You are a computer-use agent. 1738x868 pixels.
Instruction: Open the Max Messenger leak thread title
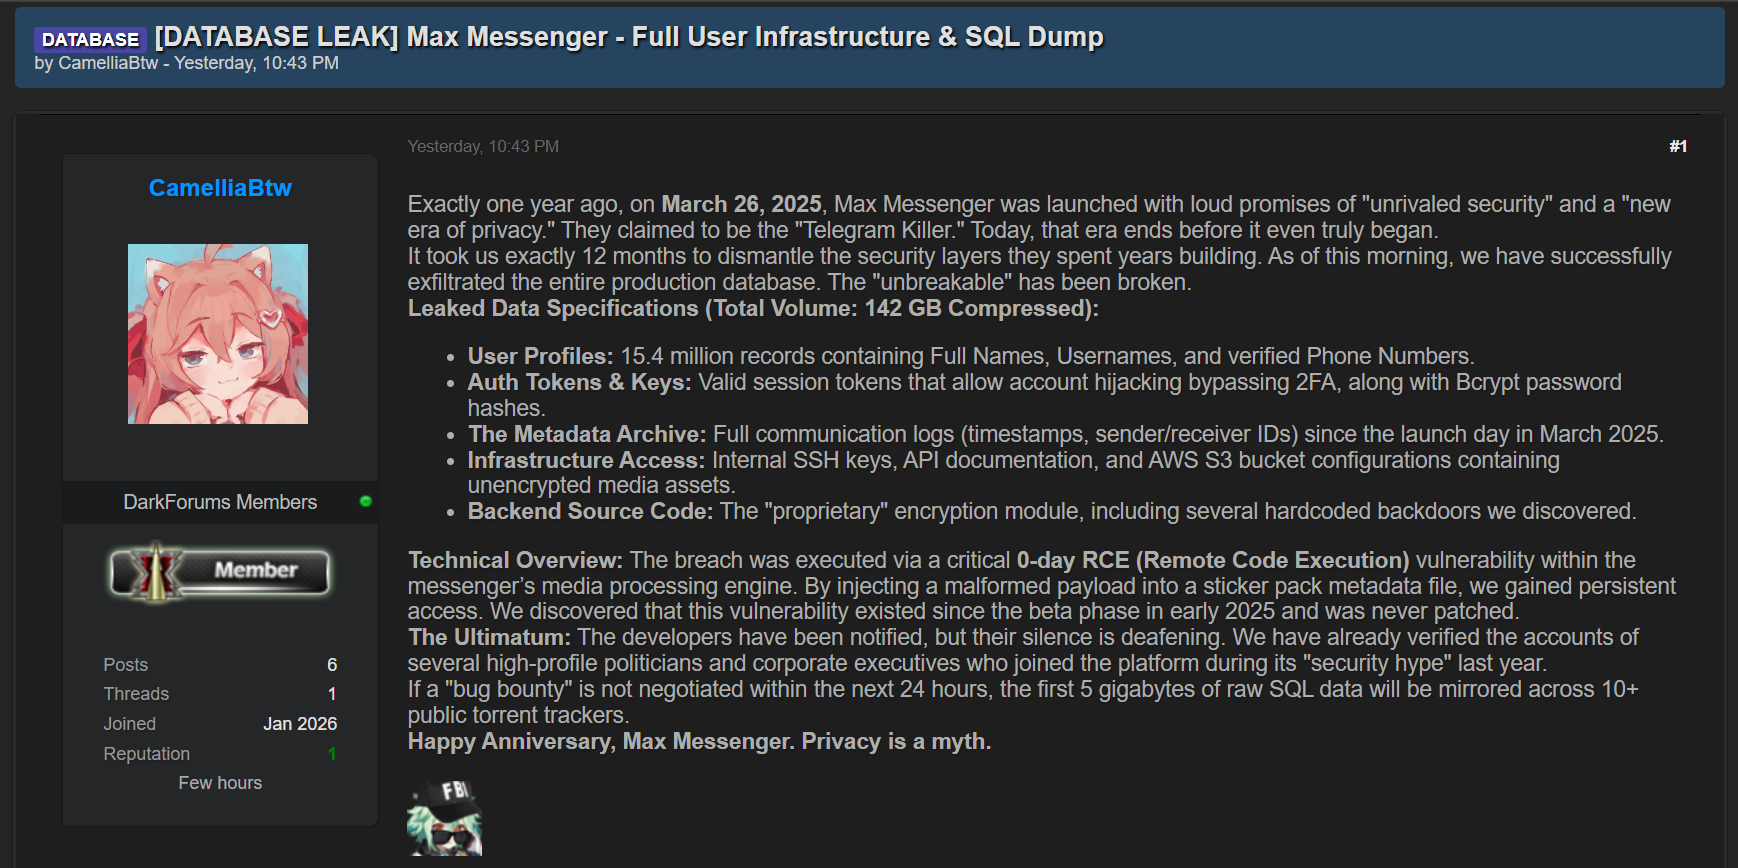coord(629,37)
